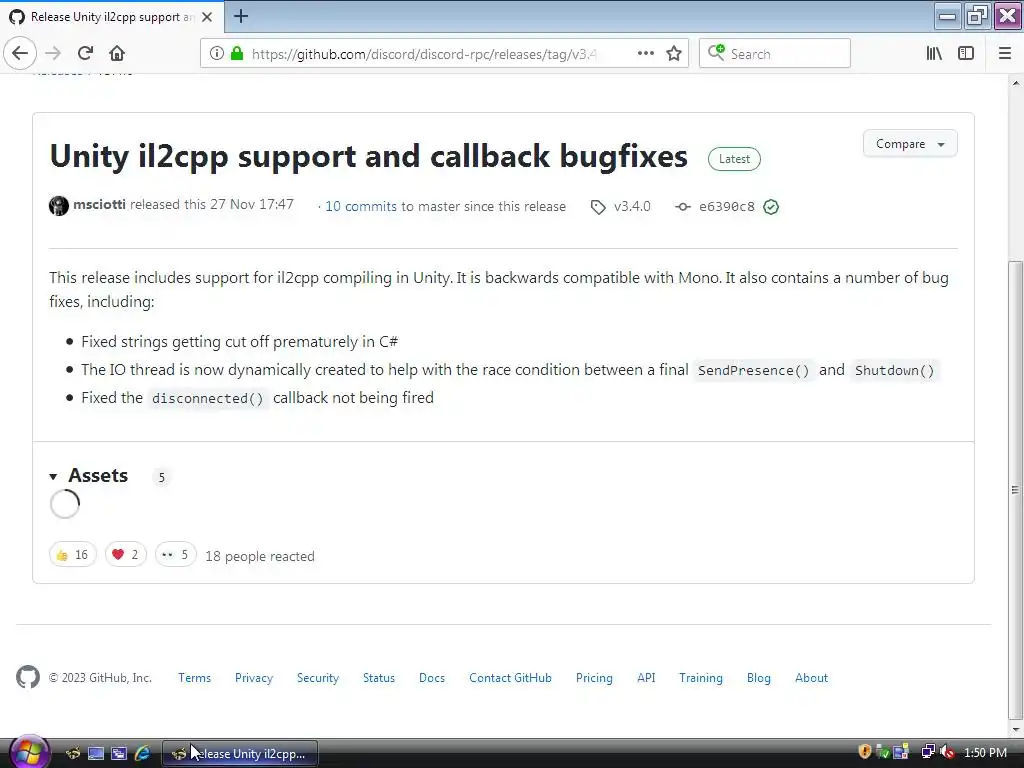Go back to the previous page
Screen dimensions: 1024x768
[20, 53]
